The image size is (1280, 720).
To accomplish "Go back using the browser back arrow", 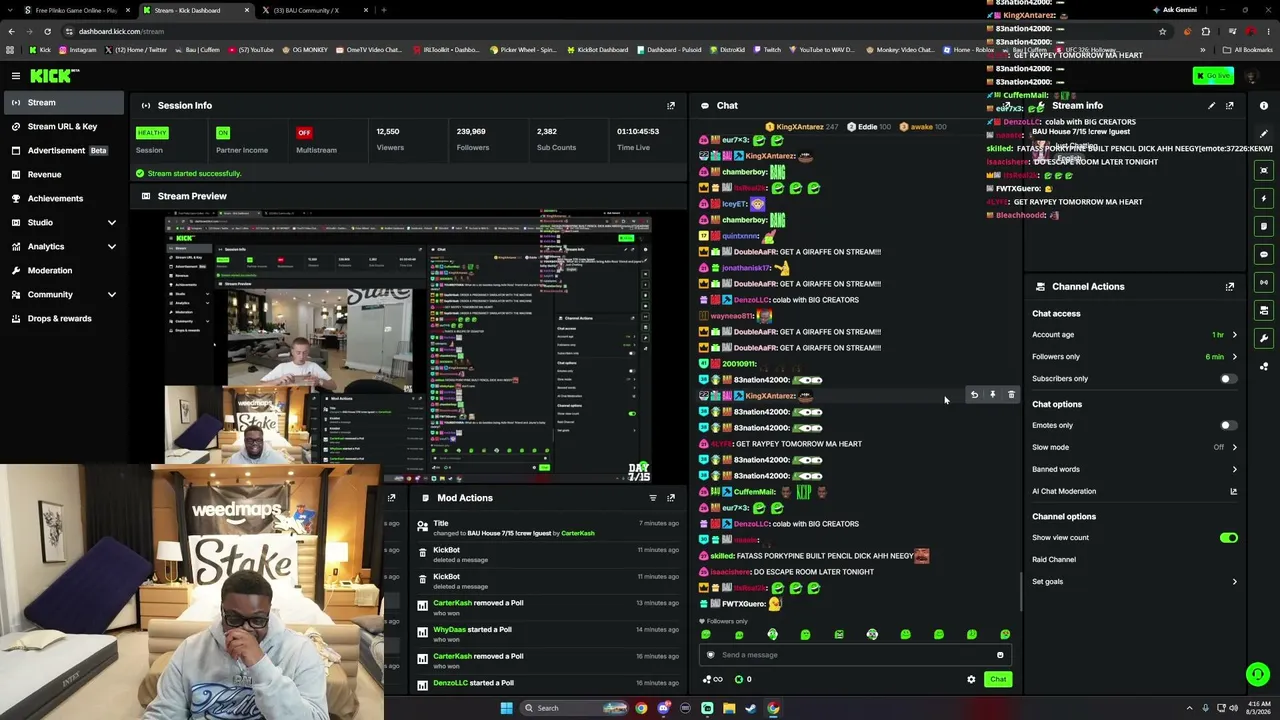I will [11, 31].
